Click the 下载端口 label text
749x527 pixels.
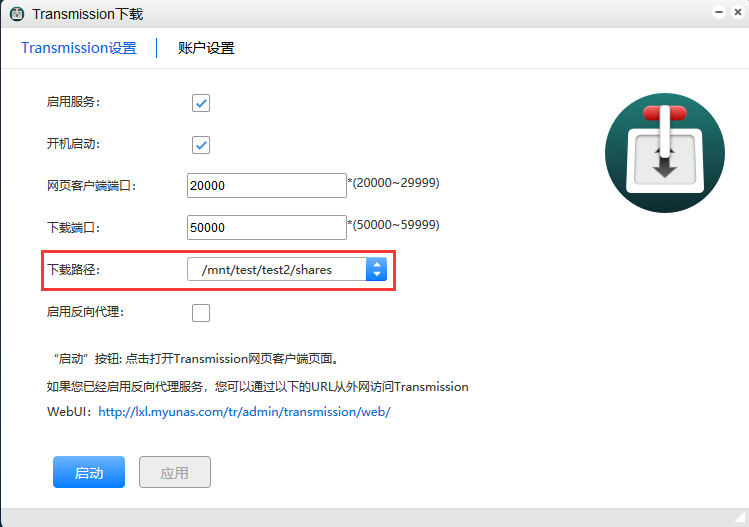pyautogui.click(x=74, y=227)
